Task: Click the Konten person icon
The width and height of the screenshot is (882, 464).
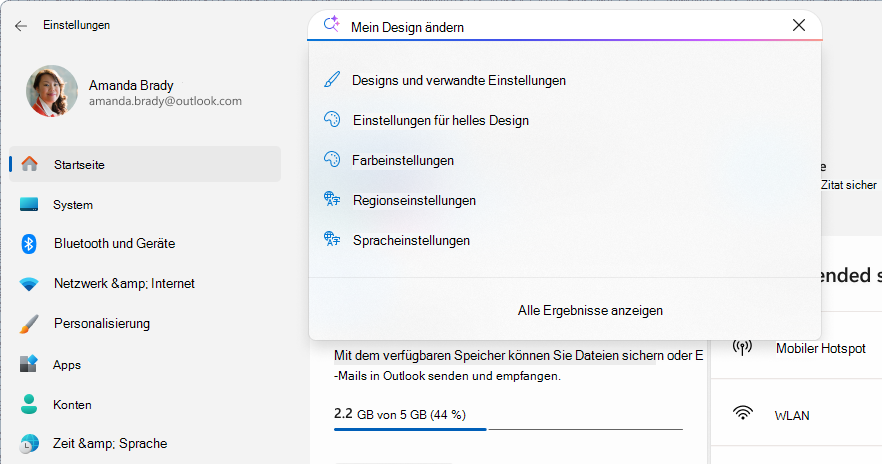Action: coord(29,404)
